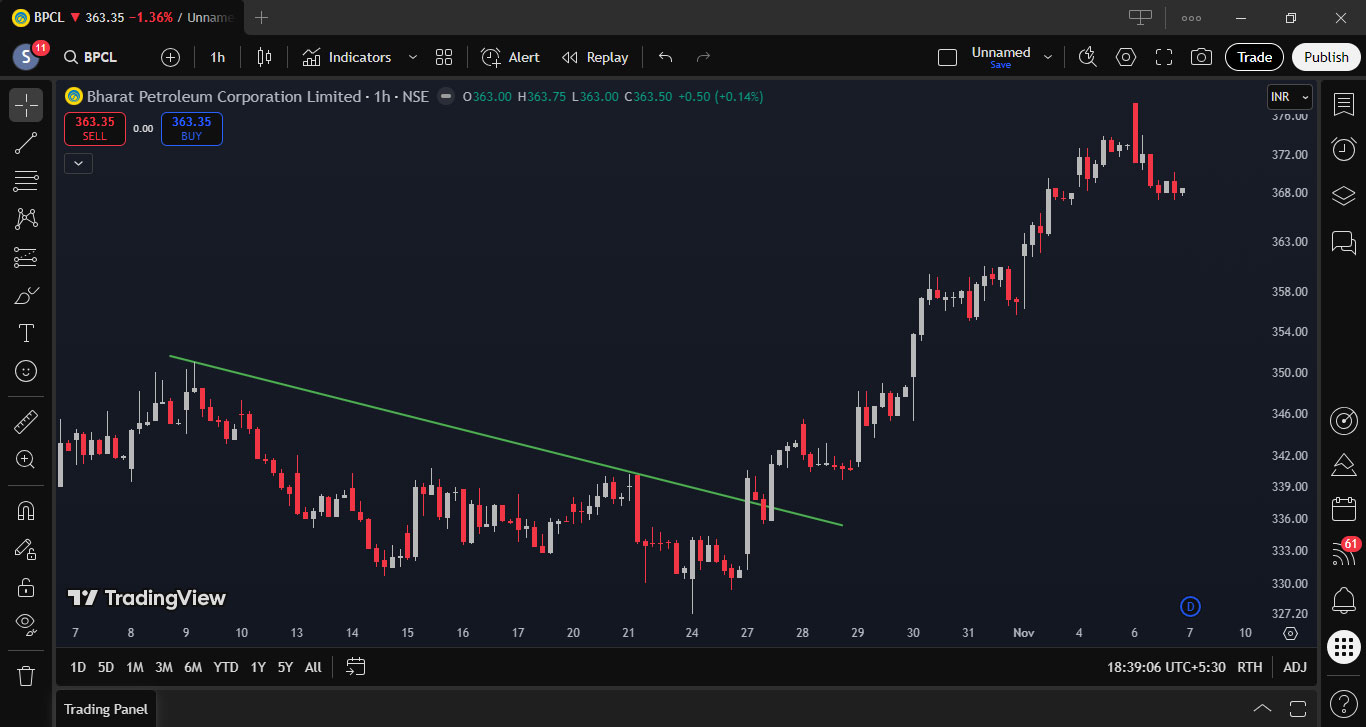Start bar Replay mode
The height and width of the screenshot is (727, 1366).
pyautogui.click(x=595, y=57)
